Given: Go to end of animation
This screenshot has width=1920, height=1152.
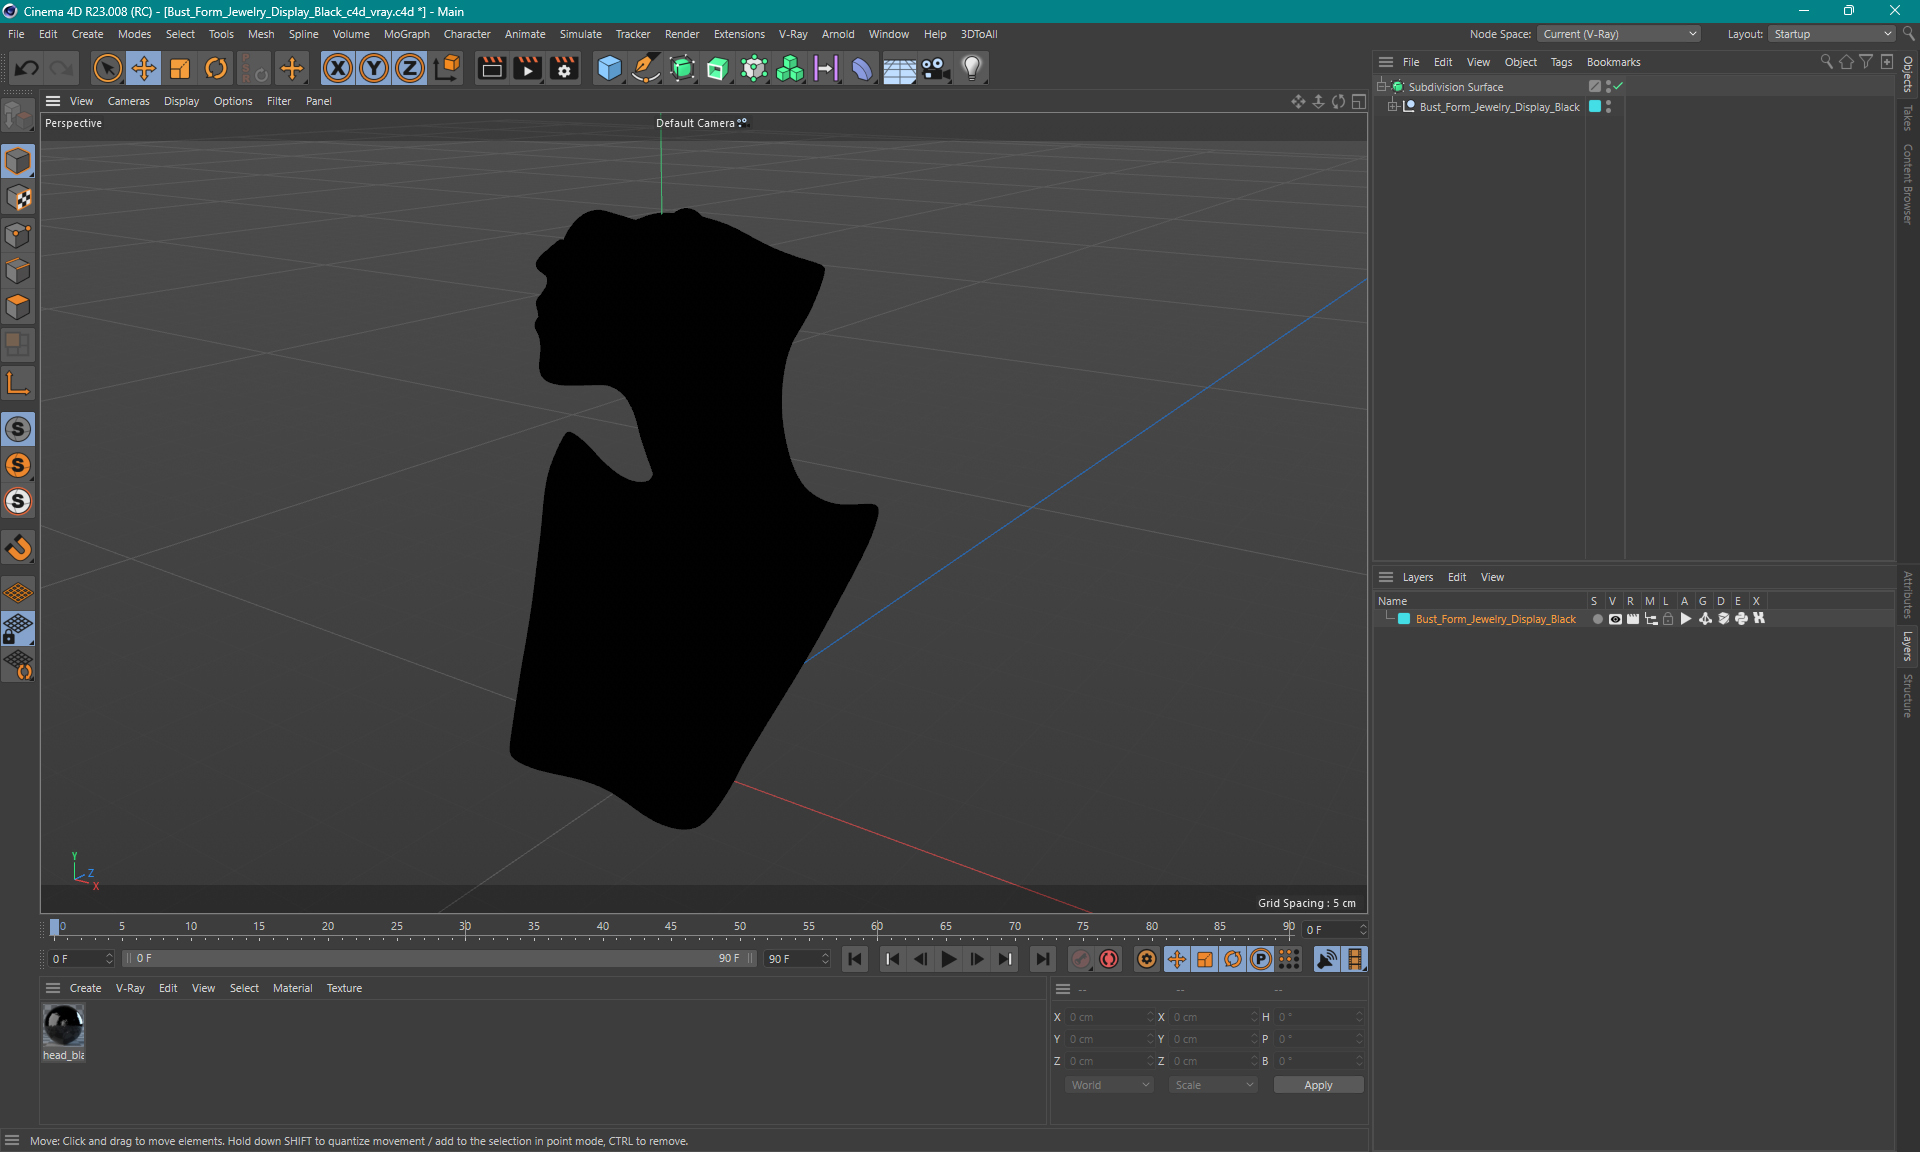Looking at the screenshot, I should click(1043, 959).
